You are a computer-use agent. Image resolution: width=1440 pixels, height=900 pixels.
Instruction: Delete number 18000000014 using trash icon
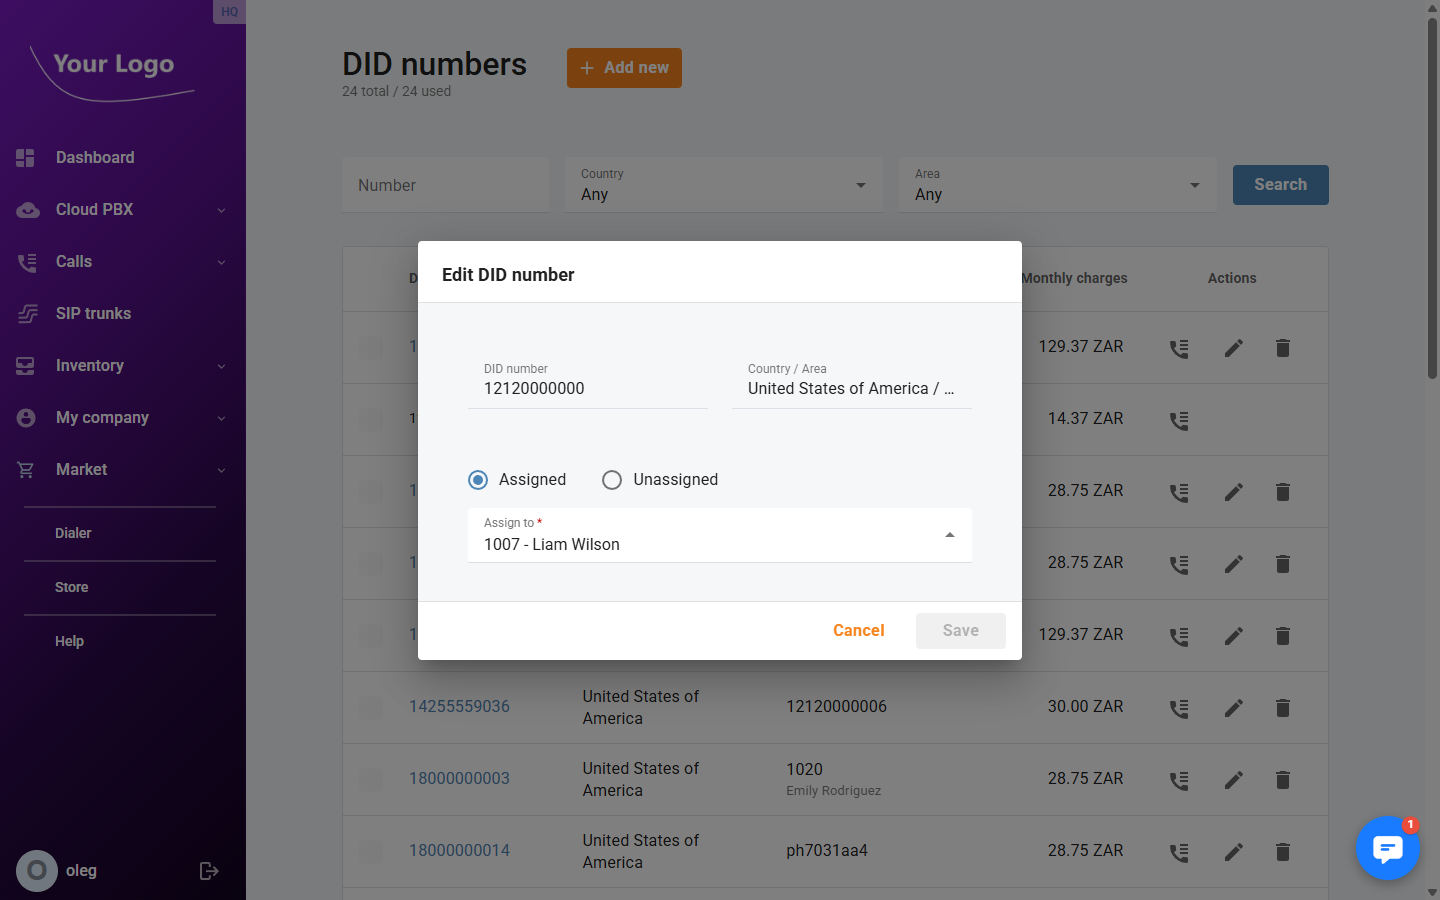(1282, 851)
